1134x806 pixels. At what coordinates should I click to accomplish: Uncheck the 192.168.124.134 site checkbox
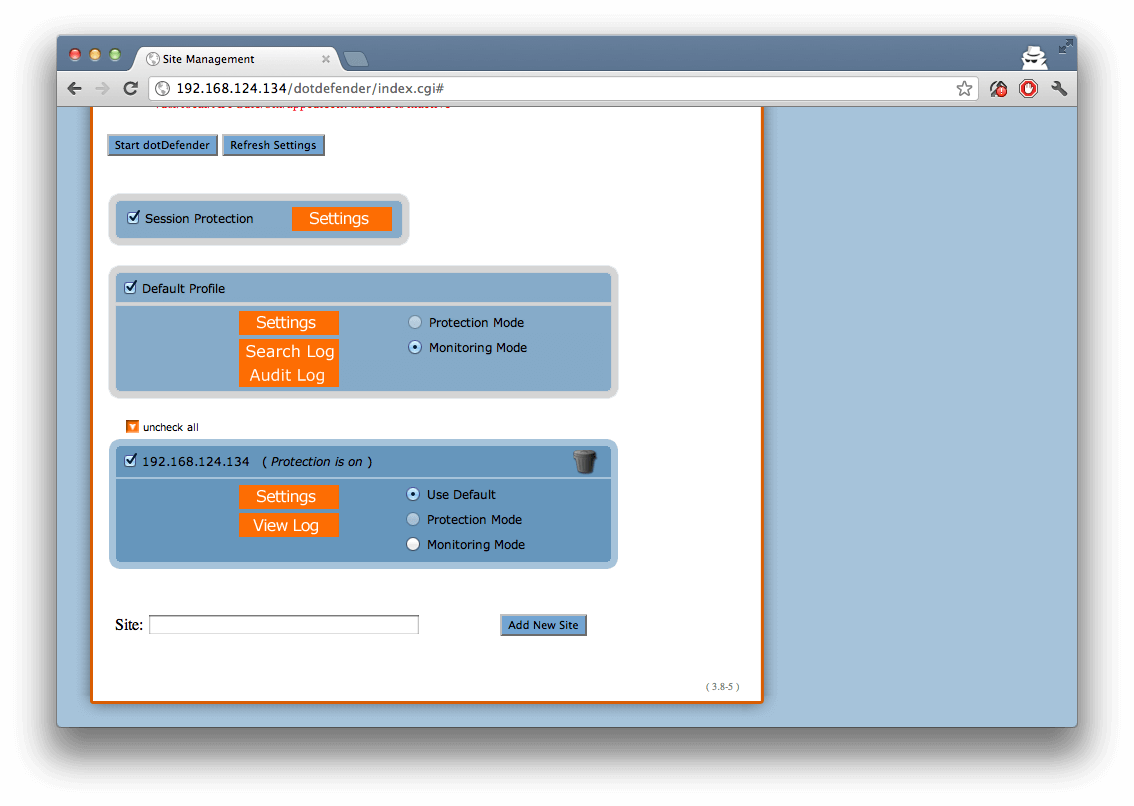click(x=130, y=461)
